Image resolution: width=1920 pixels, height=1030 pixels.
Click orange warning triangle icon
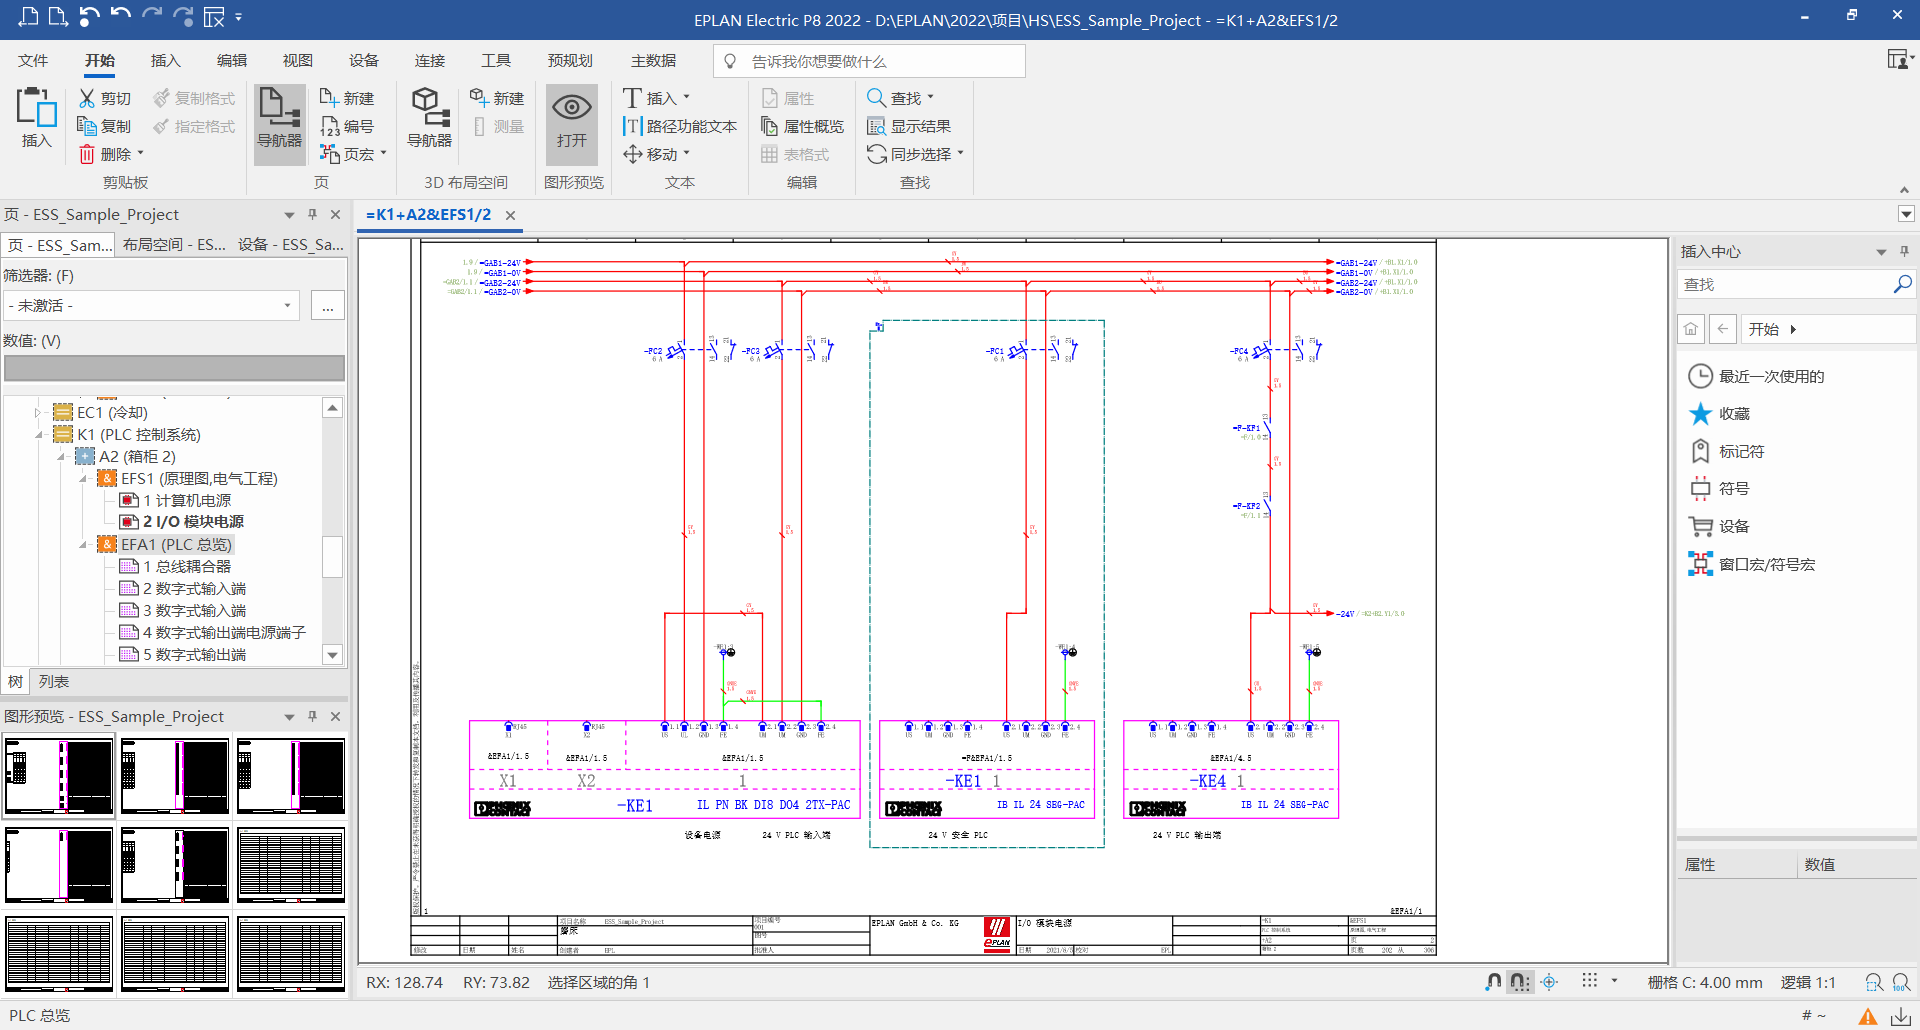(x=1867, y=1016)
